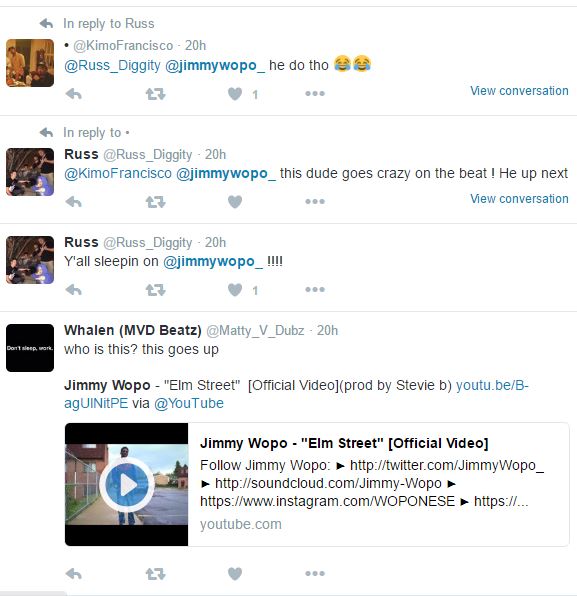The height and width of the screenshot is (596, 577).
Task: Reply to "Y'all sleepin on" tweet
Action: click(x=74, y=290)
